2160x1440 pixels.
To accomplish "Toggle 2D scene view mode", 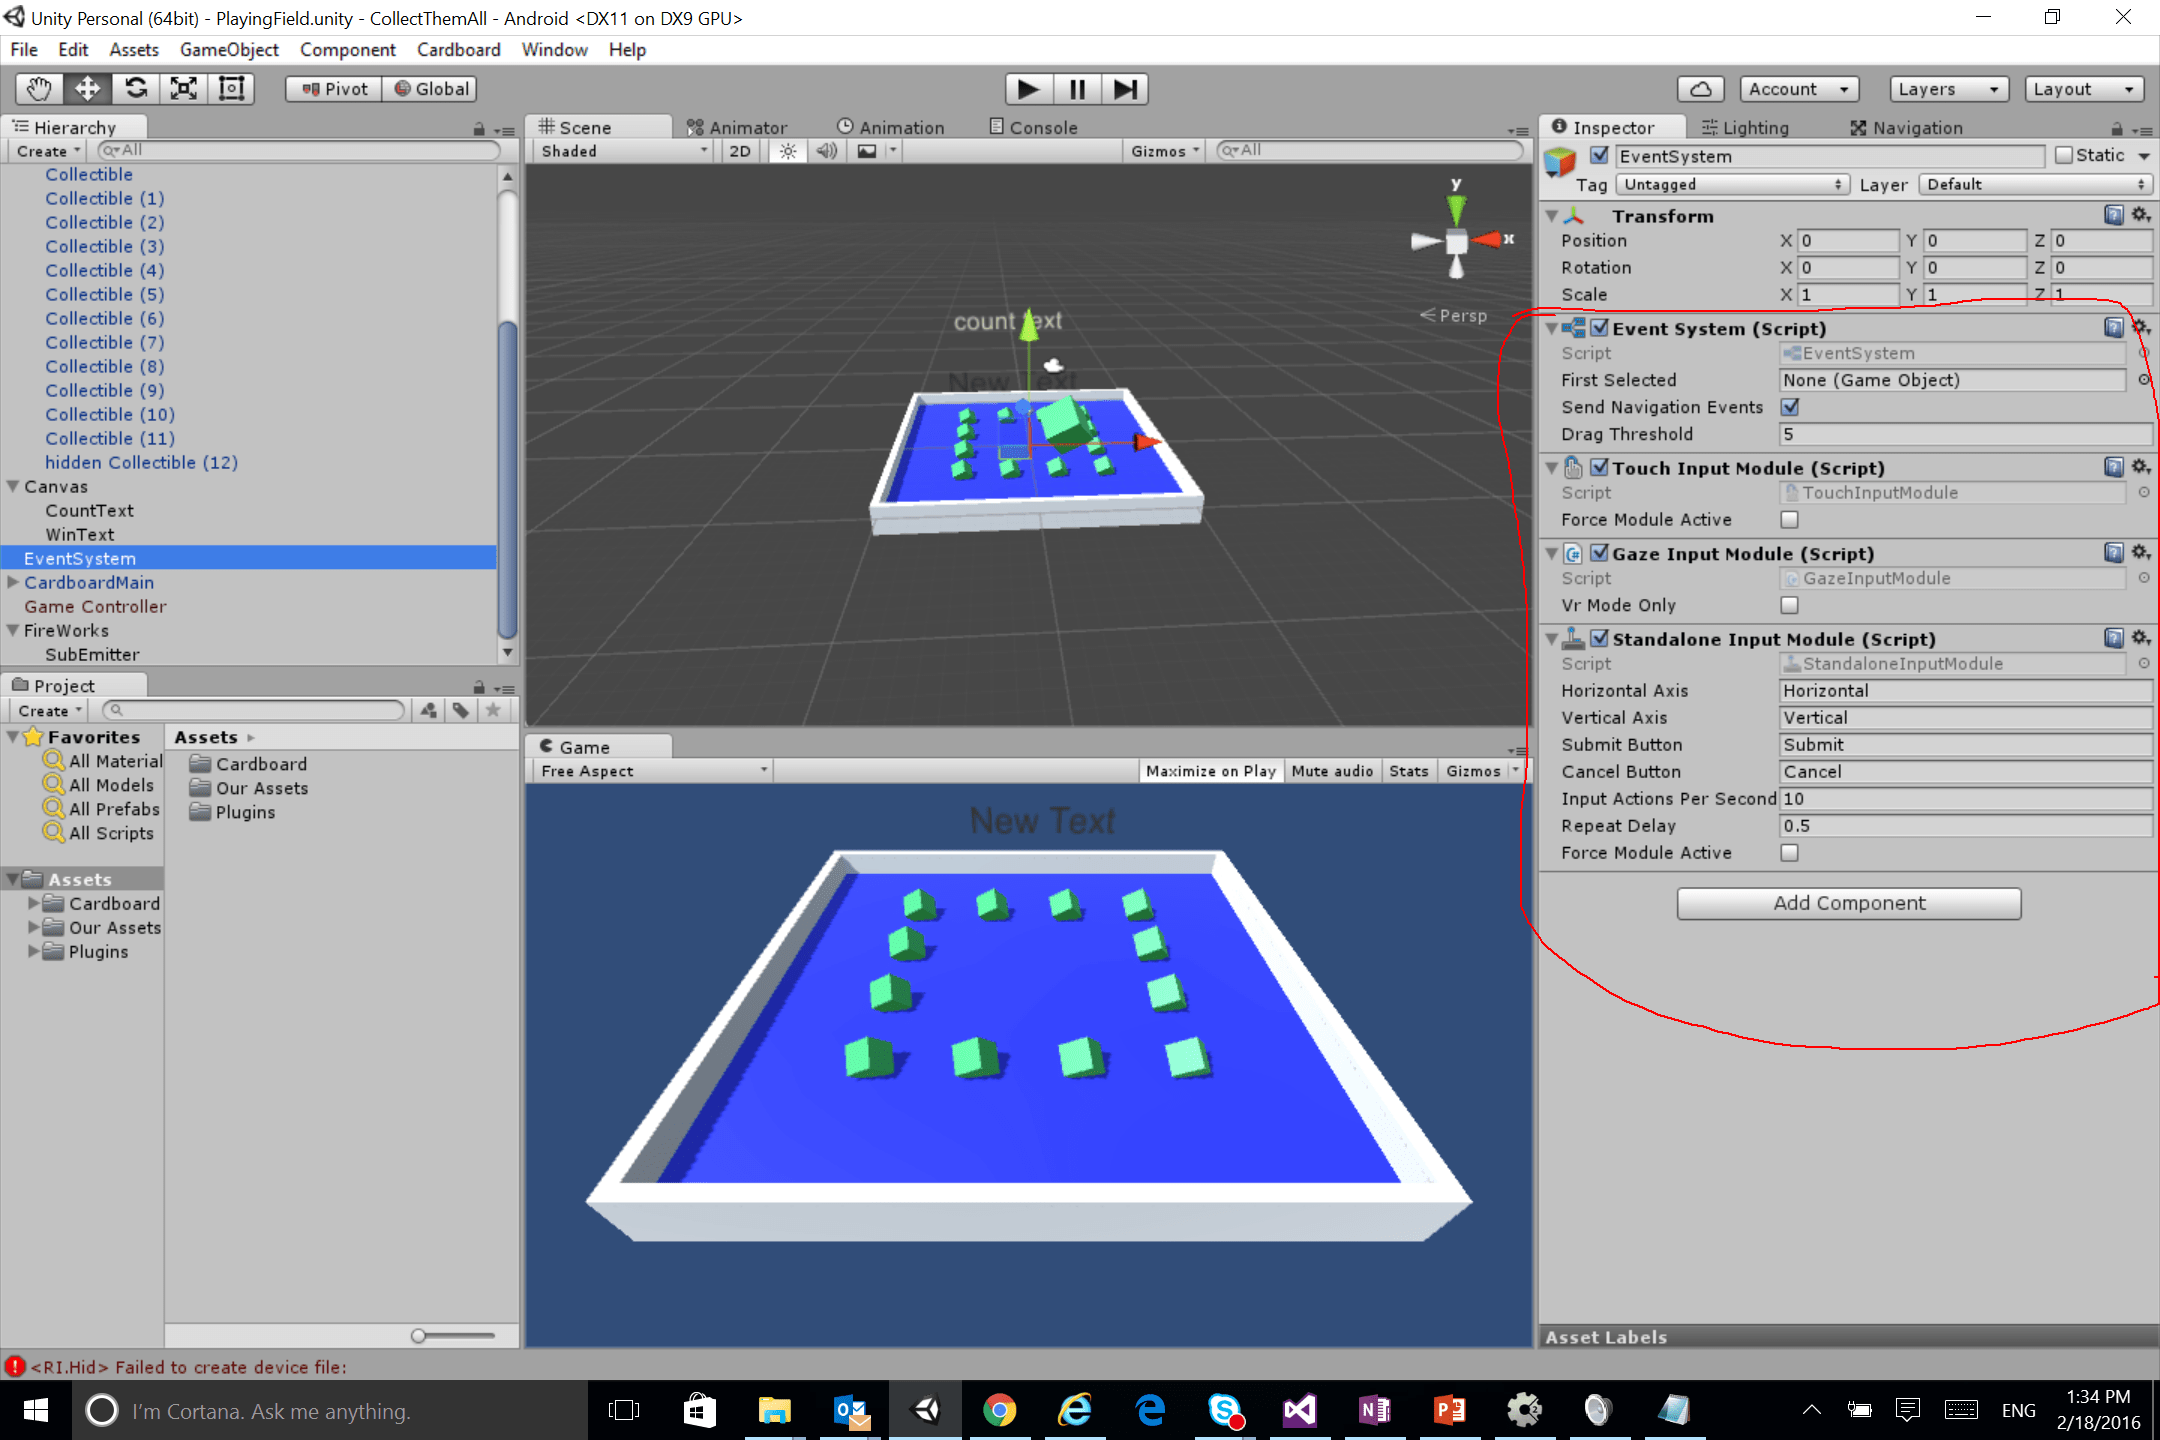I will [x=740, y=151].
